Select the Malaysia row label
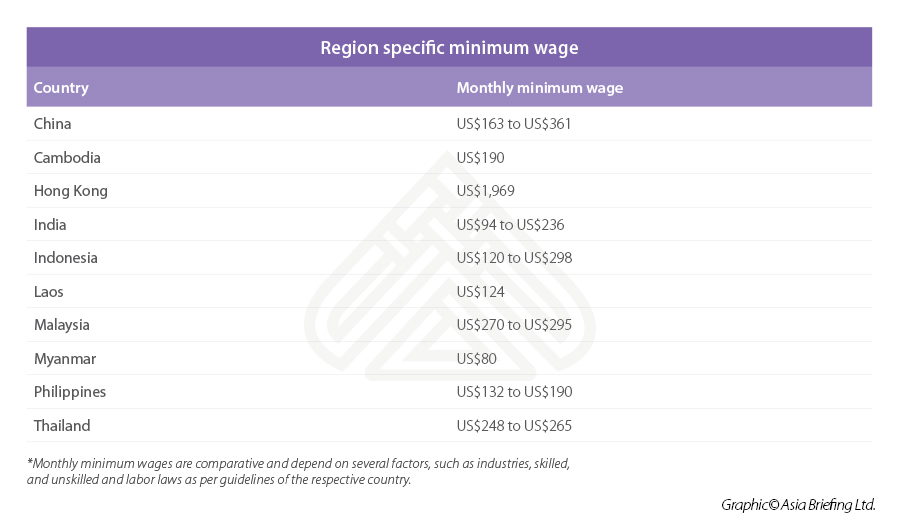900x530 pixels. [61, 325]
